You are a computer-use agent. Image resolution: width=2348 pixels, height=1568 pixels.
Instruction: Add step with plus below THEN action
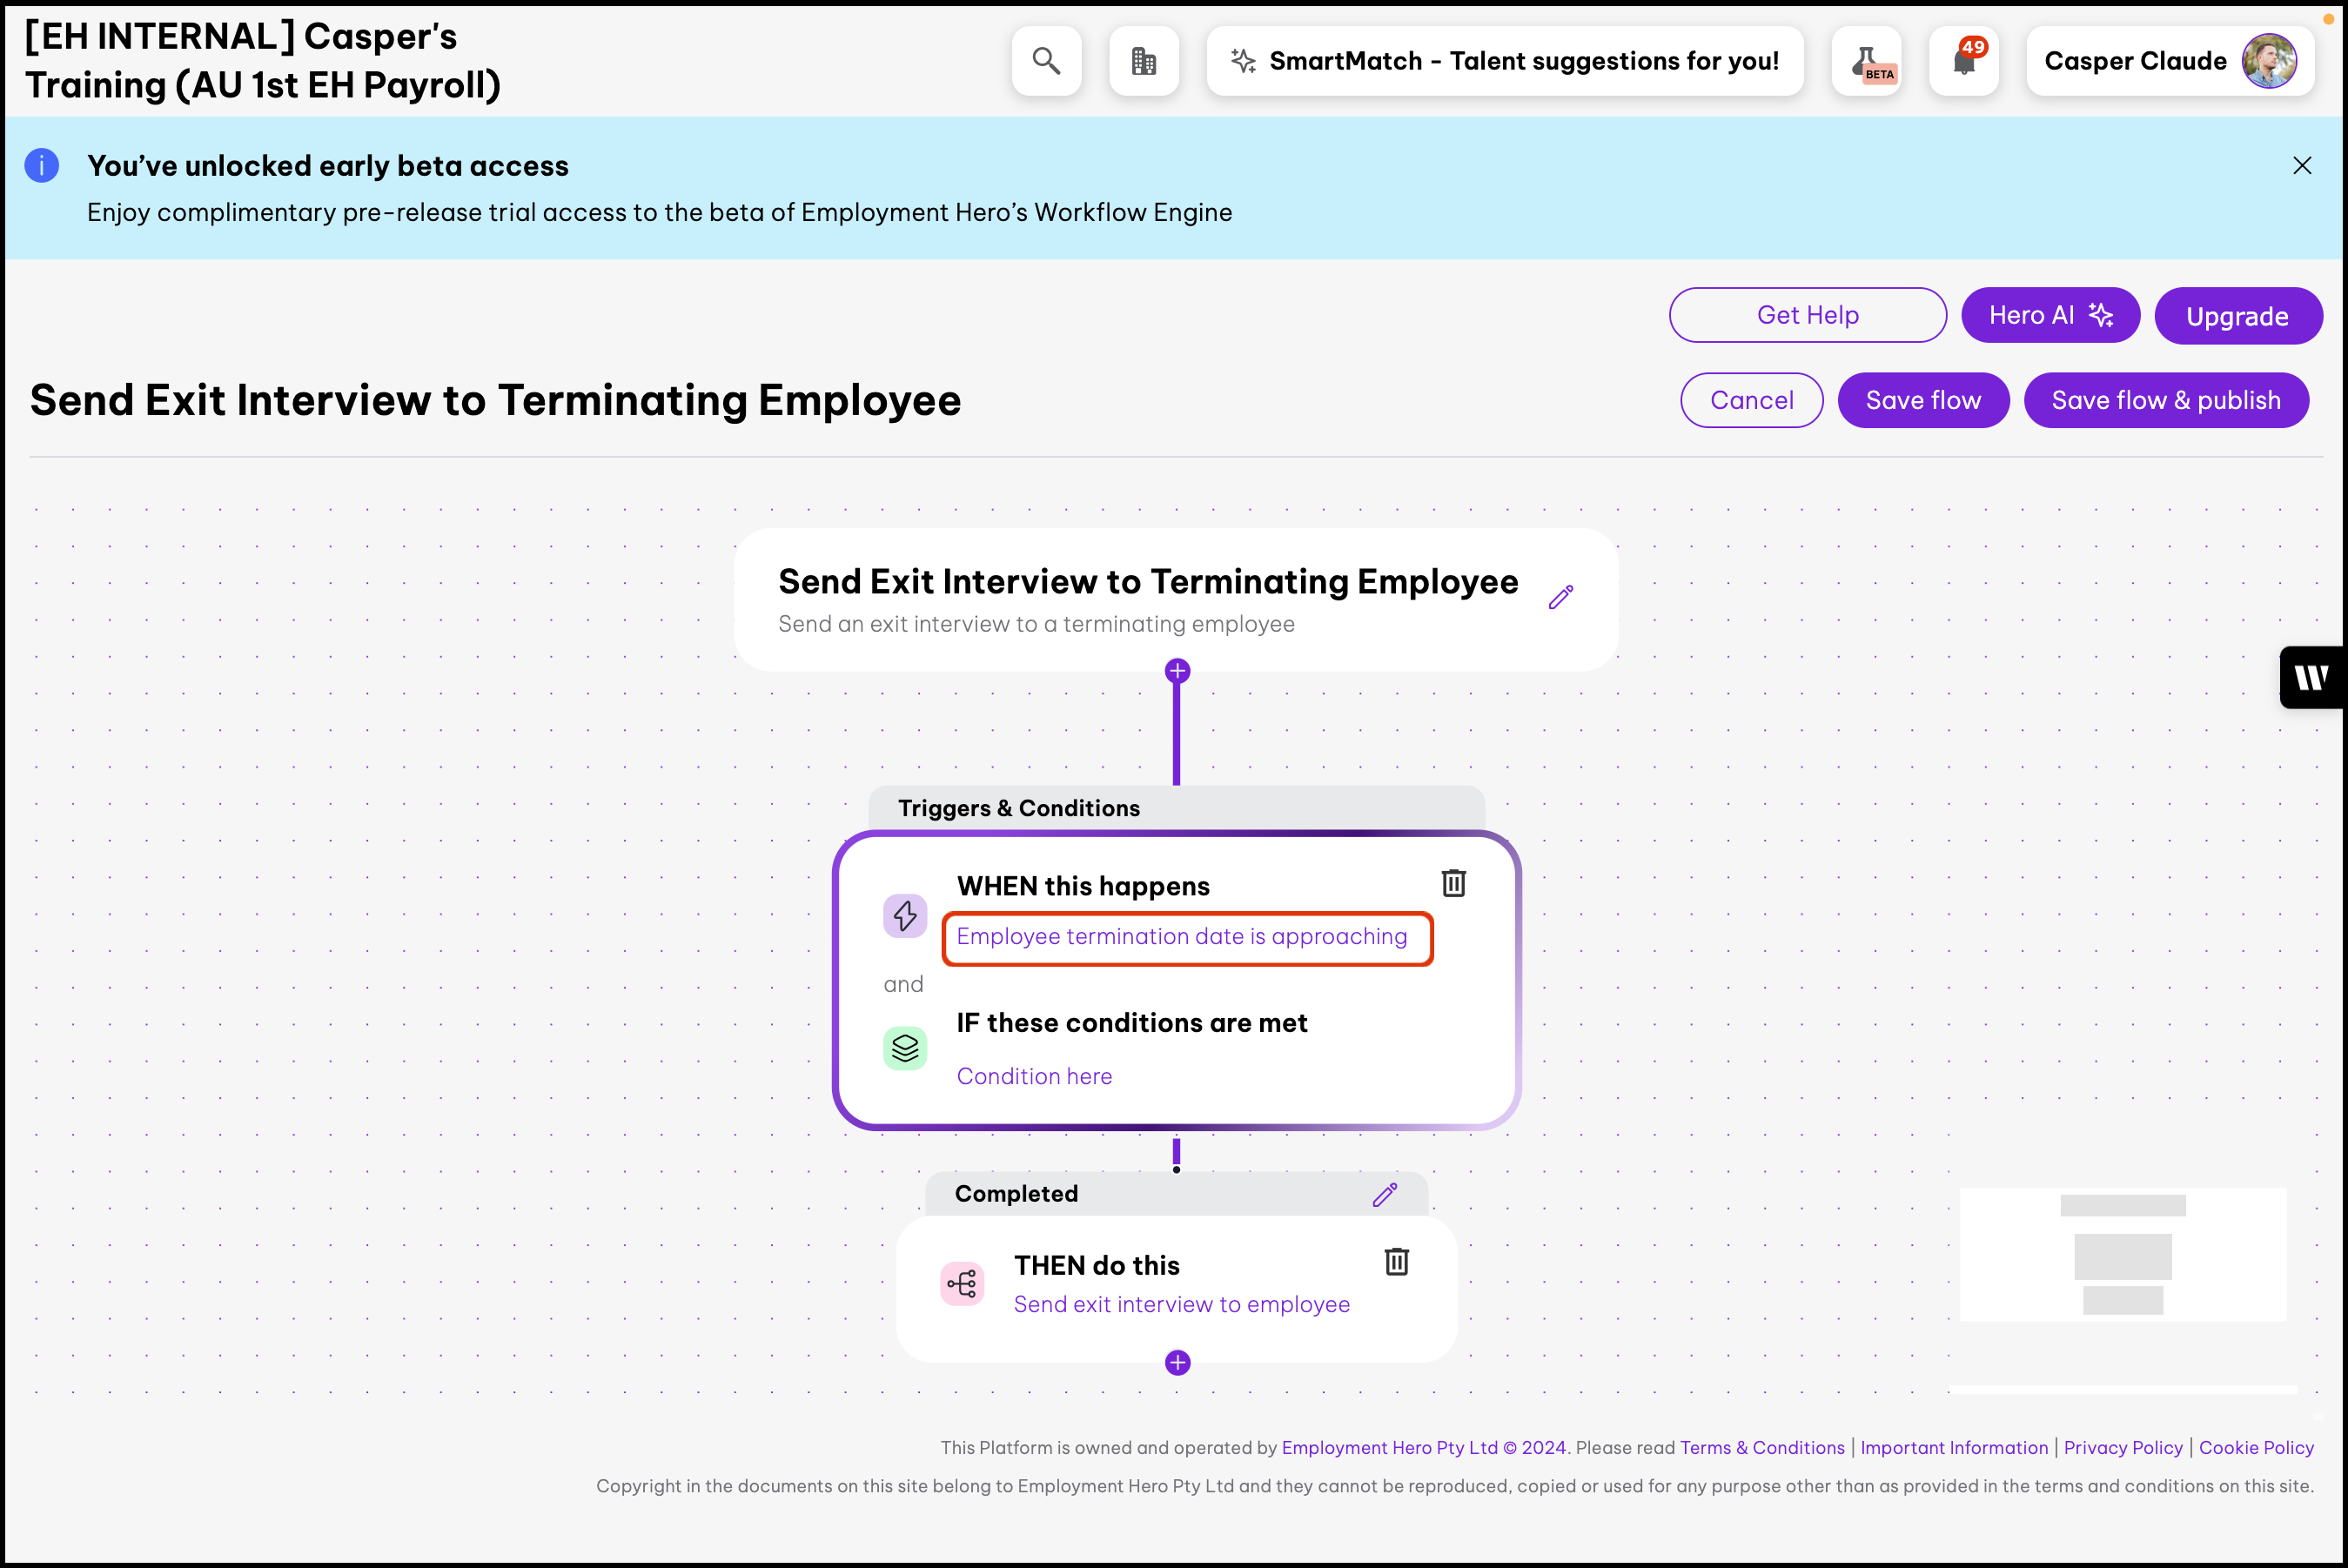click(1177, 1363)
